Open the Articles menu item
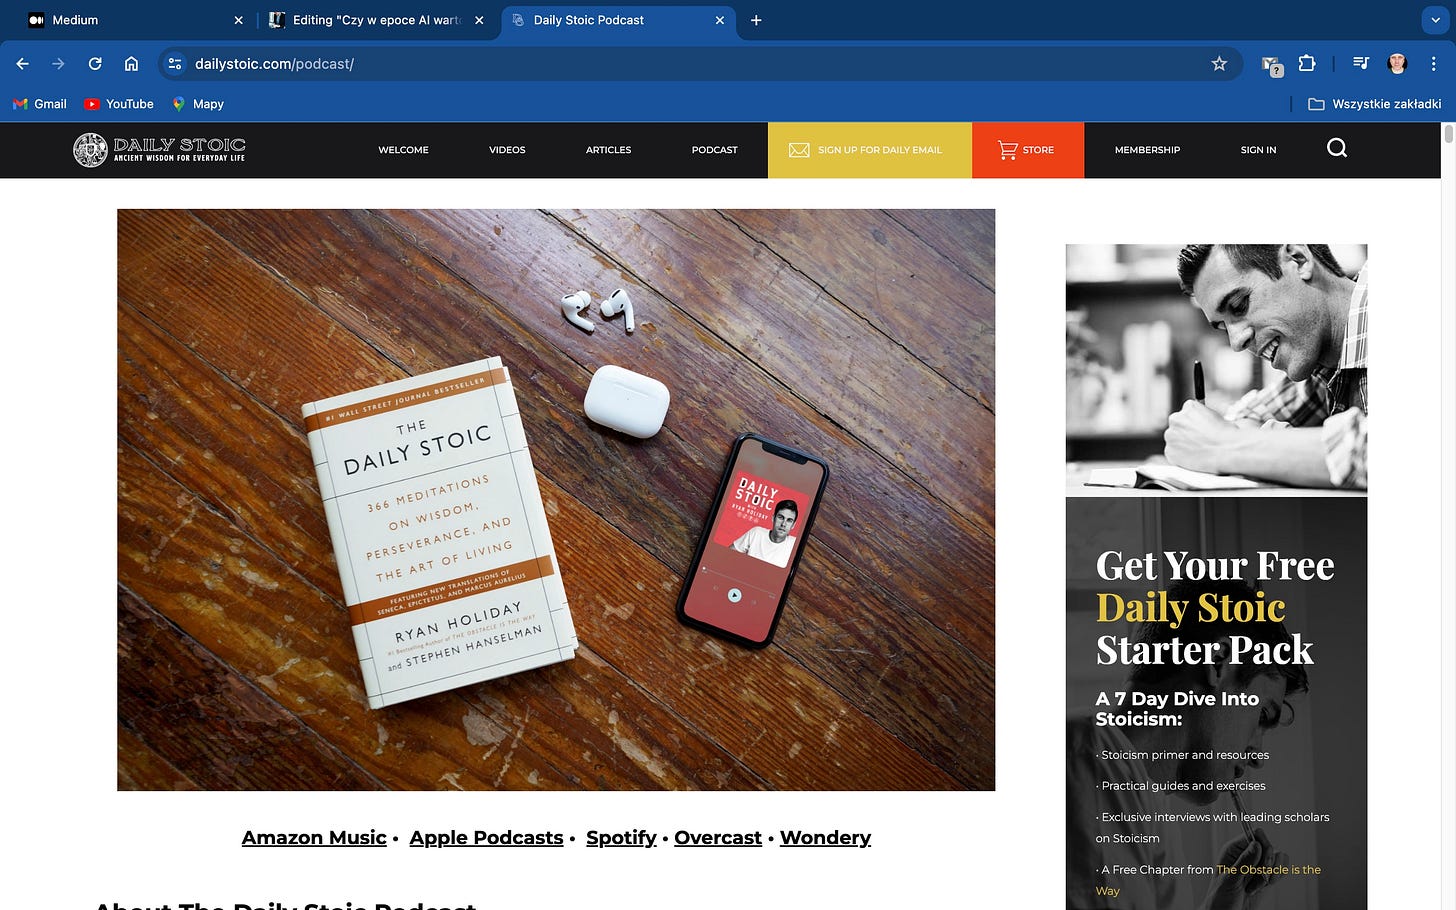Screen dimensions: 1456x910 (608, 150)
